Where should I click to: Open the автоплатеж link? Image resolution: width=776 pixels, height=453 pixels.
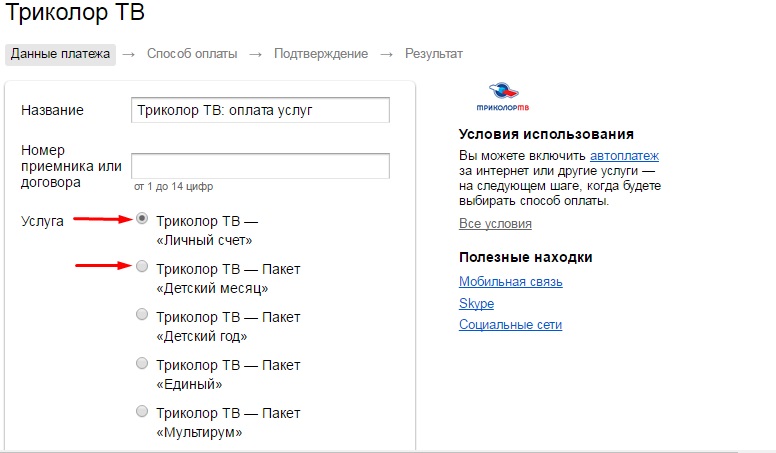click(x=624, y=156)
